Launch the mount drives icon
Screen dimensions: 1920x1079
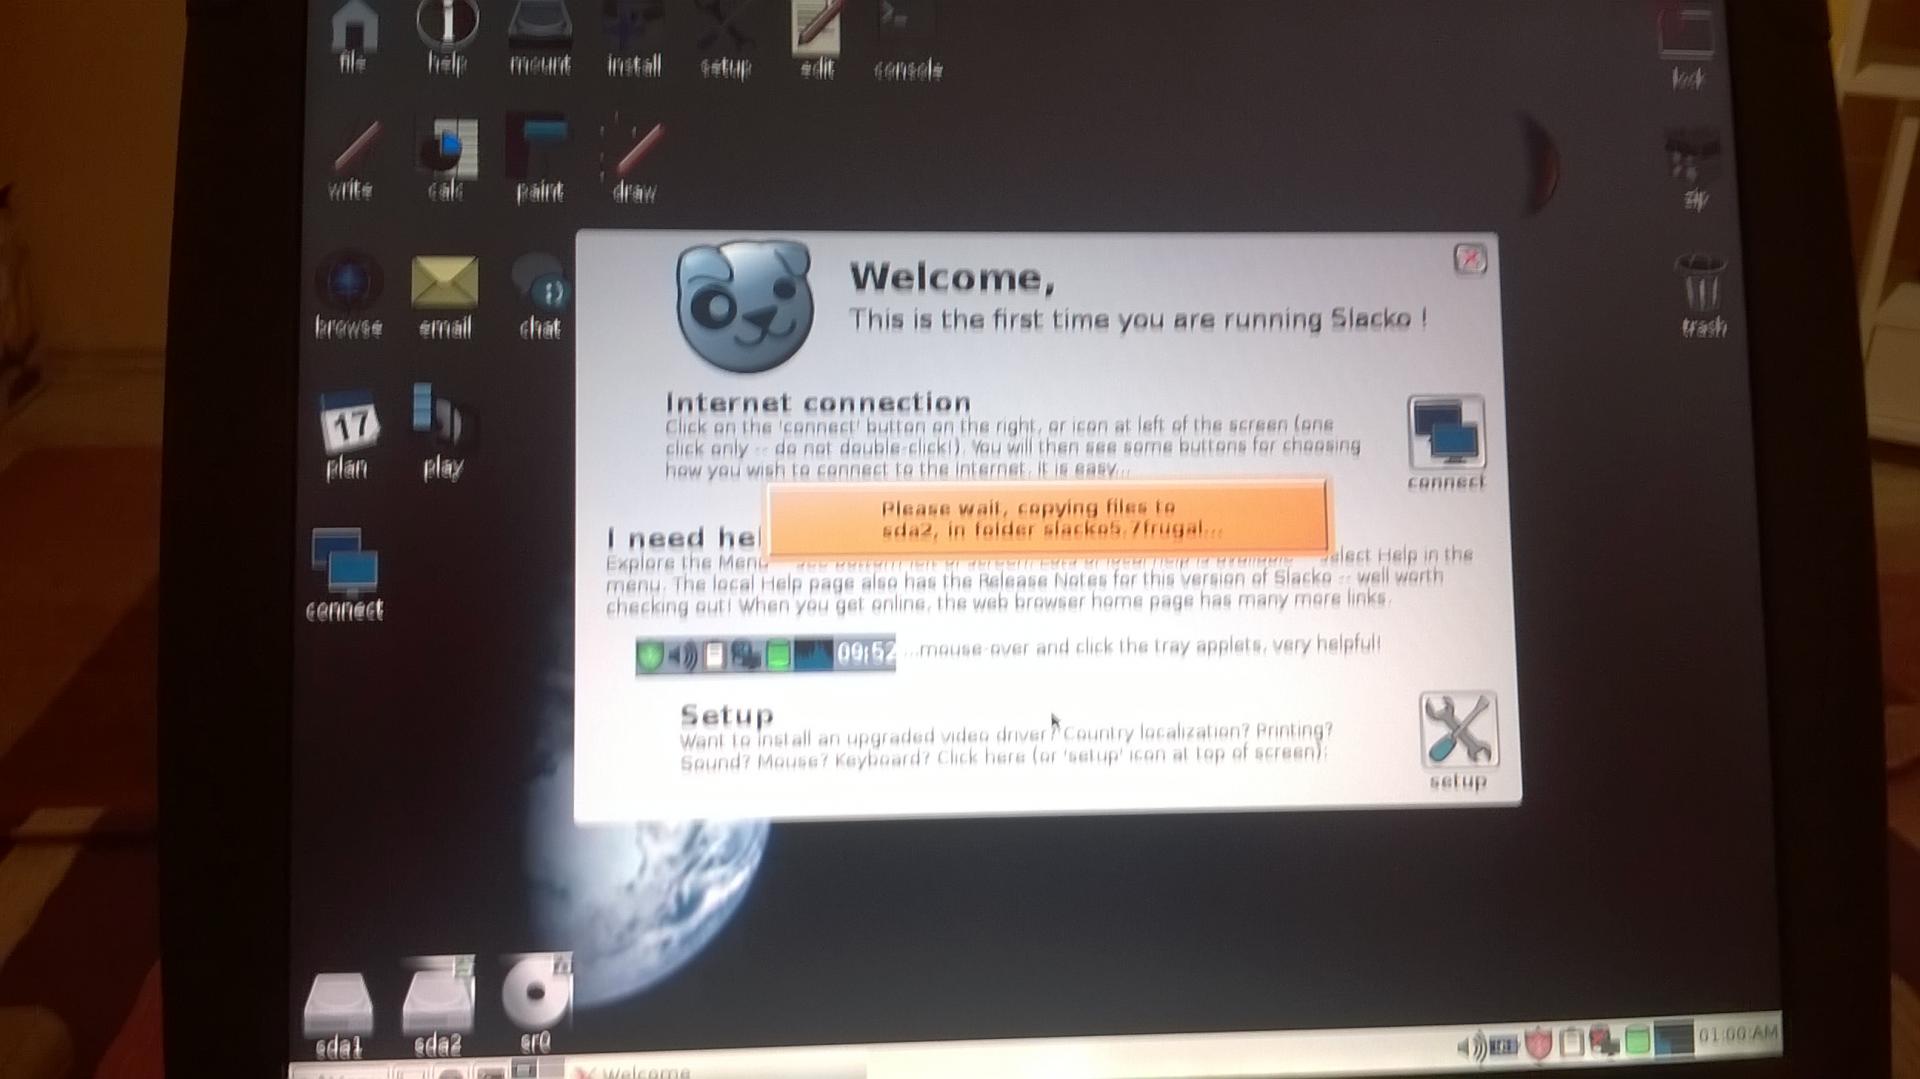pyautogui.click(x=540, y=38)
